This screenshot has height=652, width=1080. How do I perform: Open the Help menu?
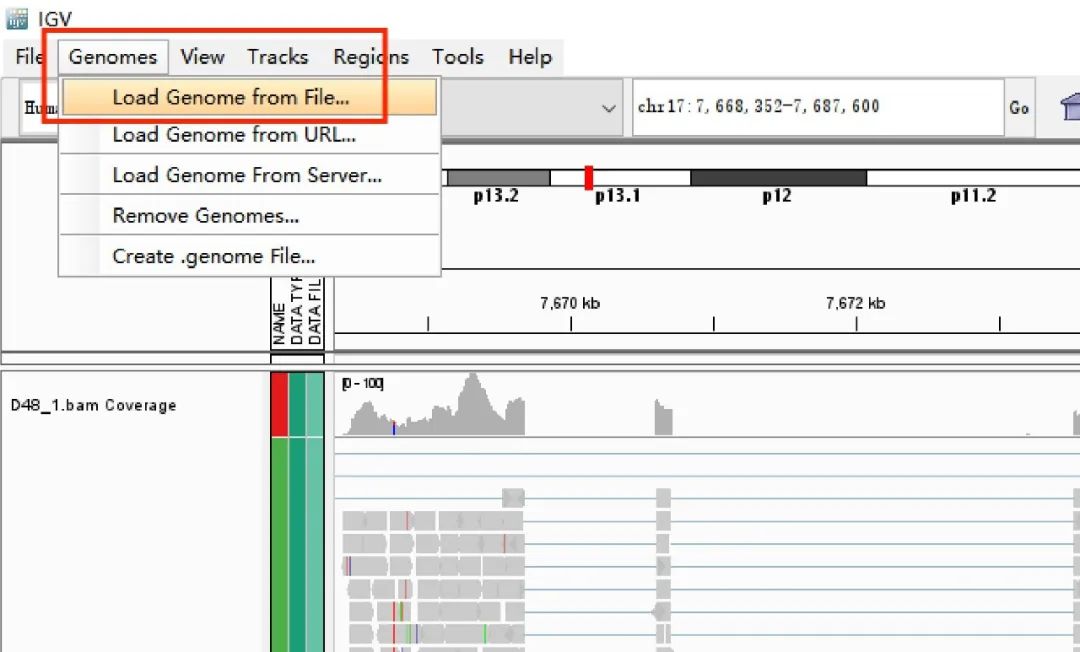coord(530,56)
